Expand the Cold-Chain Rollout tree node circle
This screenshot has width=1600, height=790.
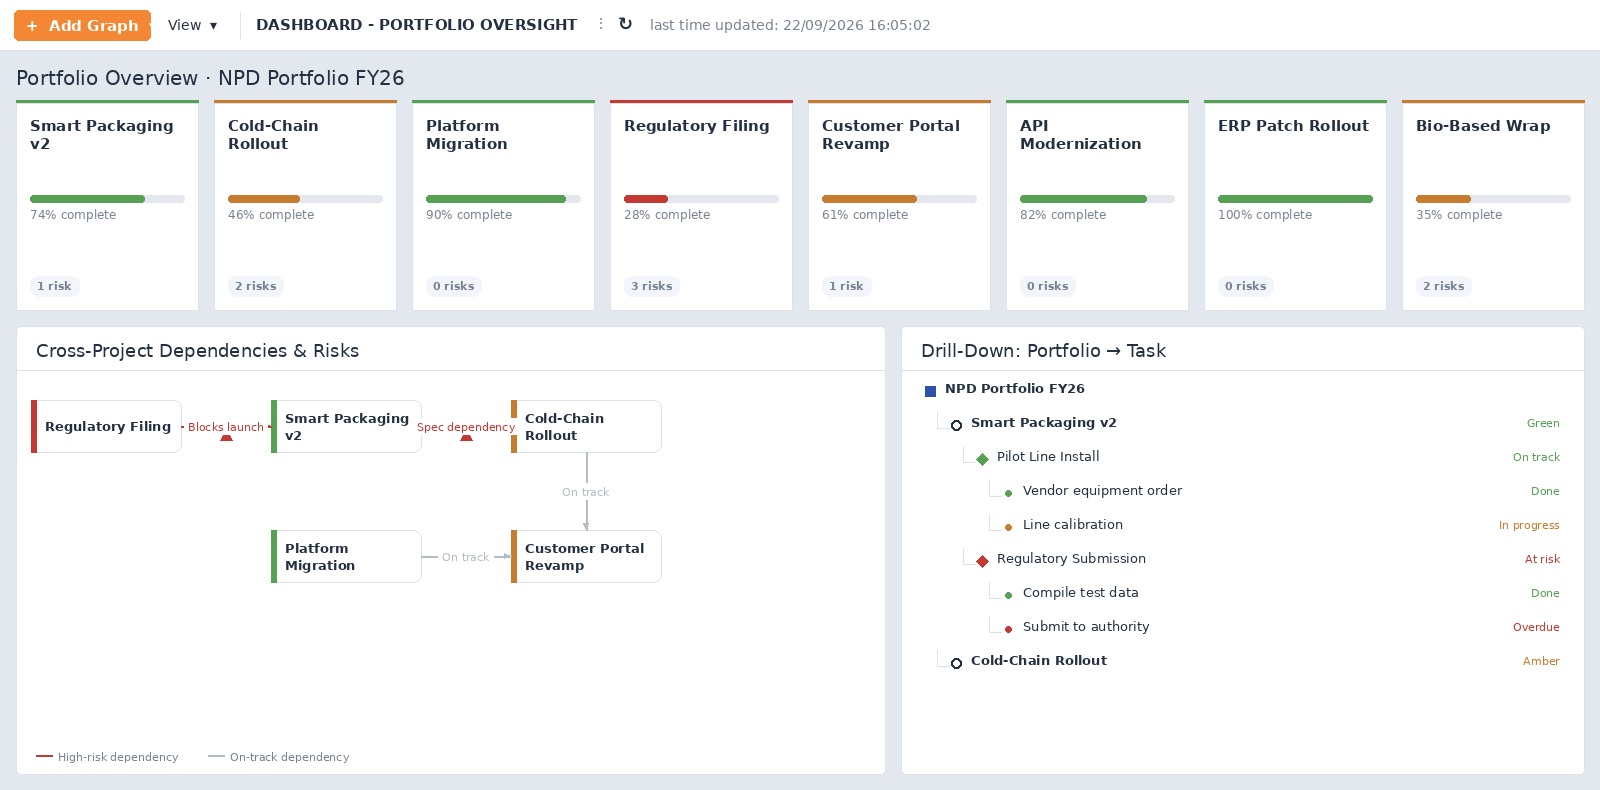click(x=956, y=663)
